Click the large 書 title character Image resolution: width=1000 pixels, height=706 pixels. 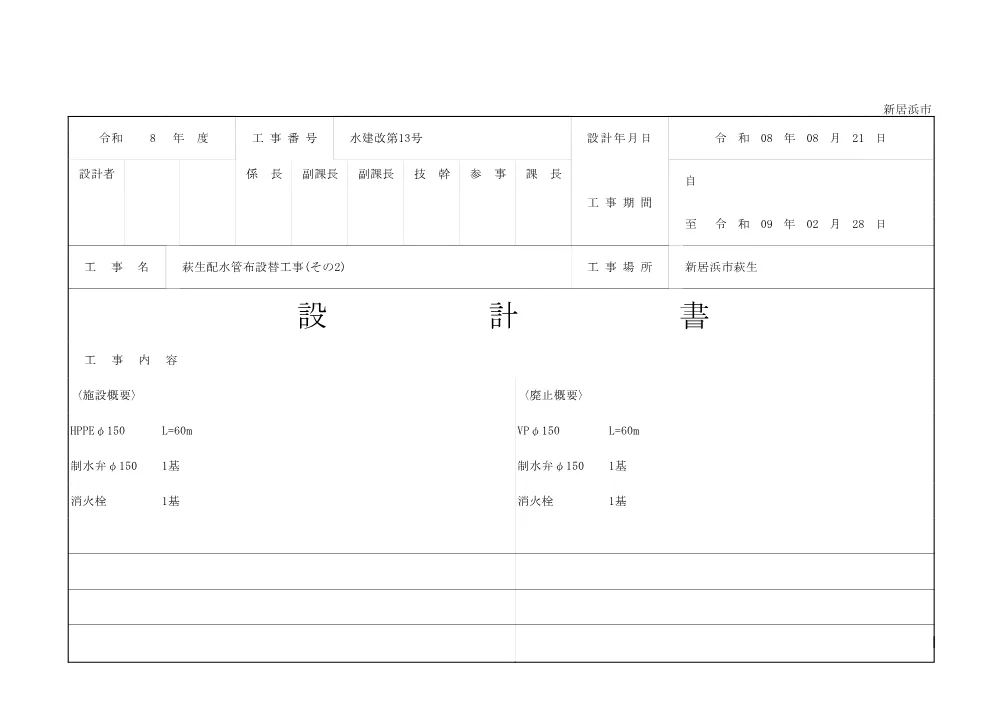tap(695, 316)
